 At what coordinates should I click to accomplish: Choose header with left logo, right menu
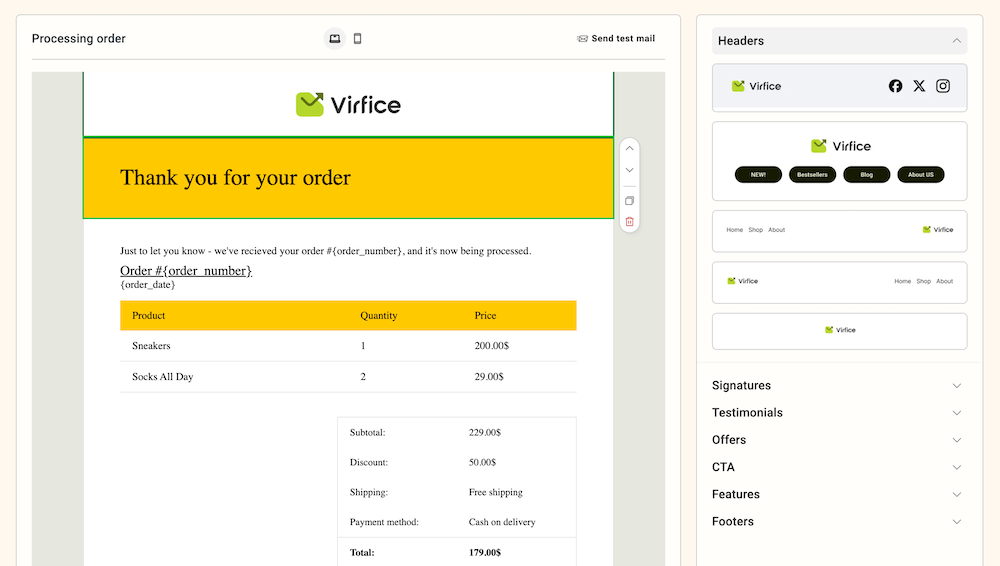click(x=839, y=282)
